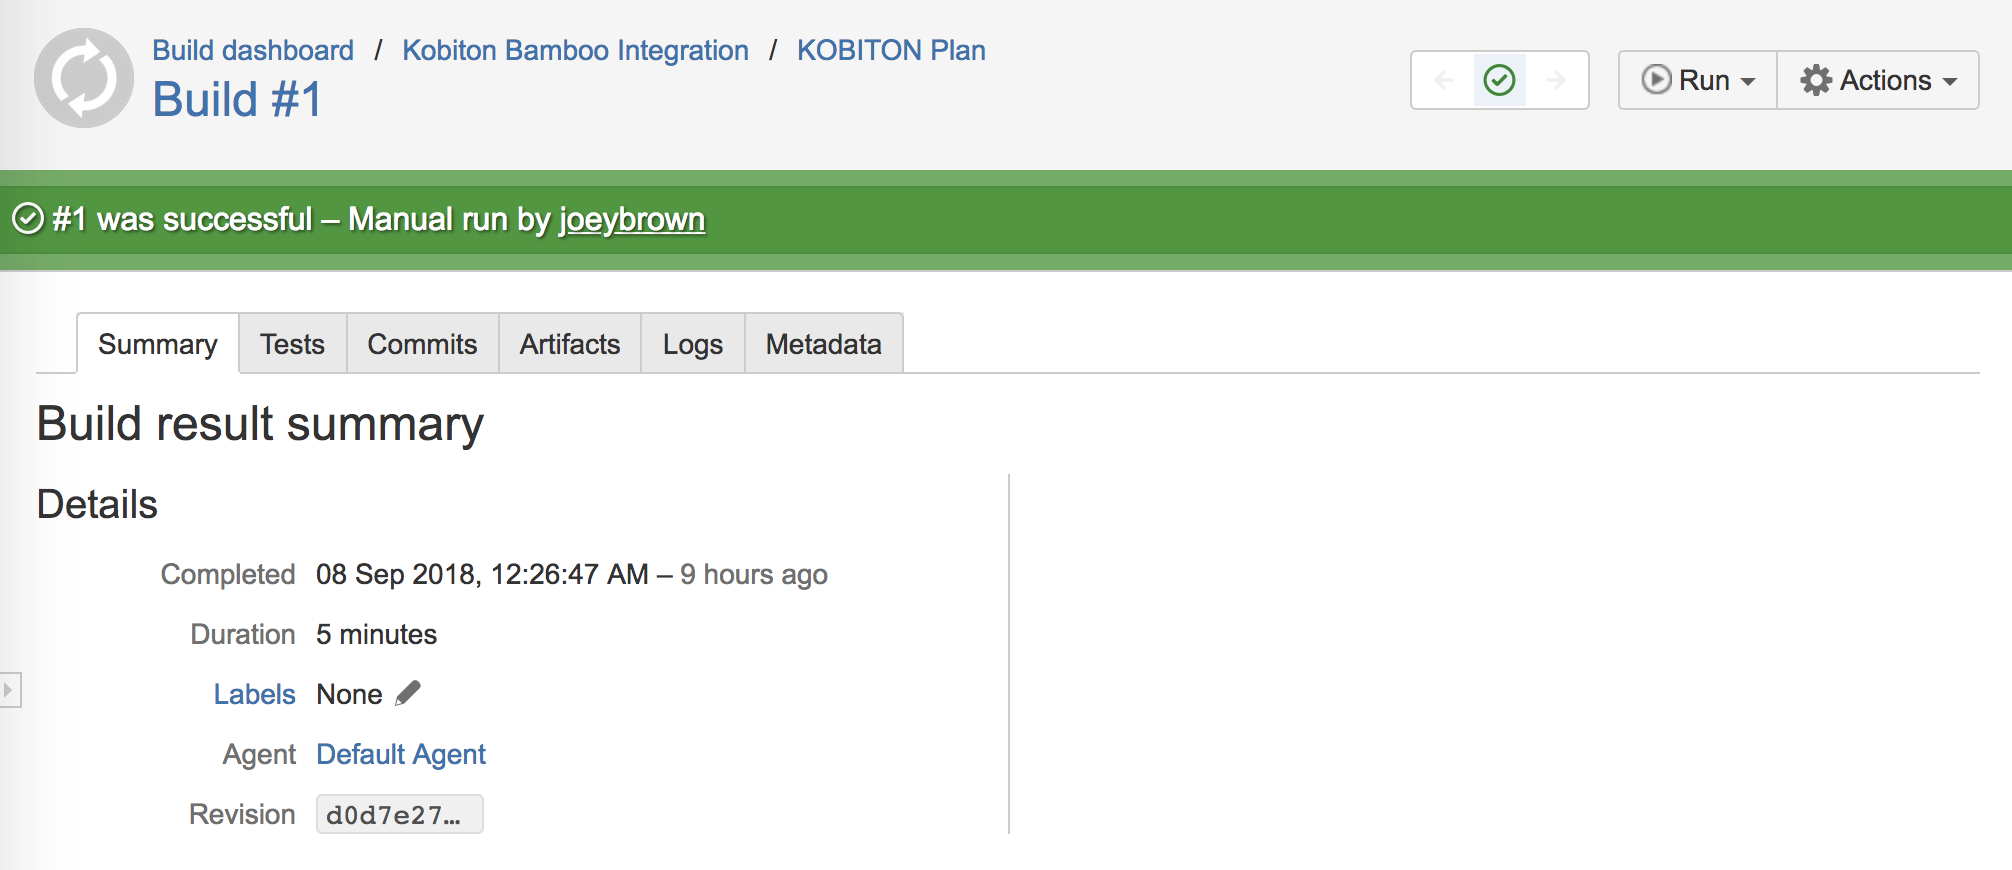Select the Metadata tab
The height and width of the screenshot is (870, 2012).
pos(823,344)
